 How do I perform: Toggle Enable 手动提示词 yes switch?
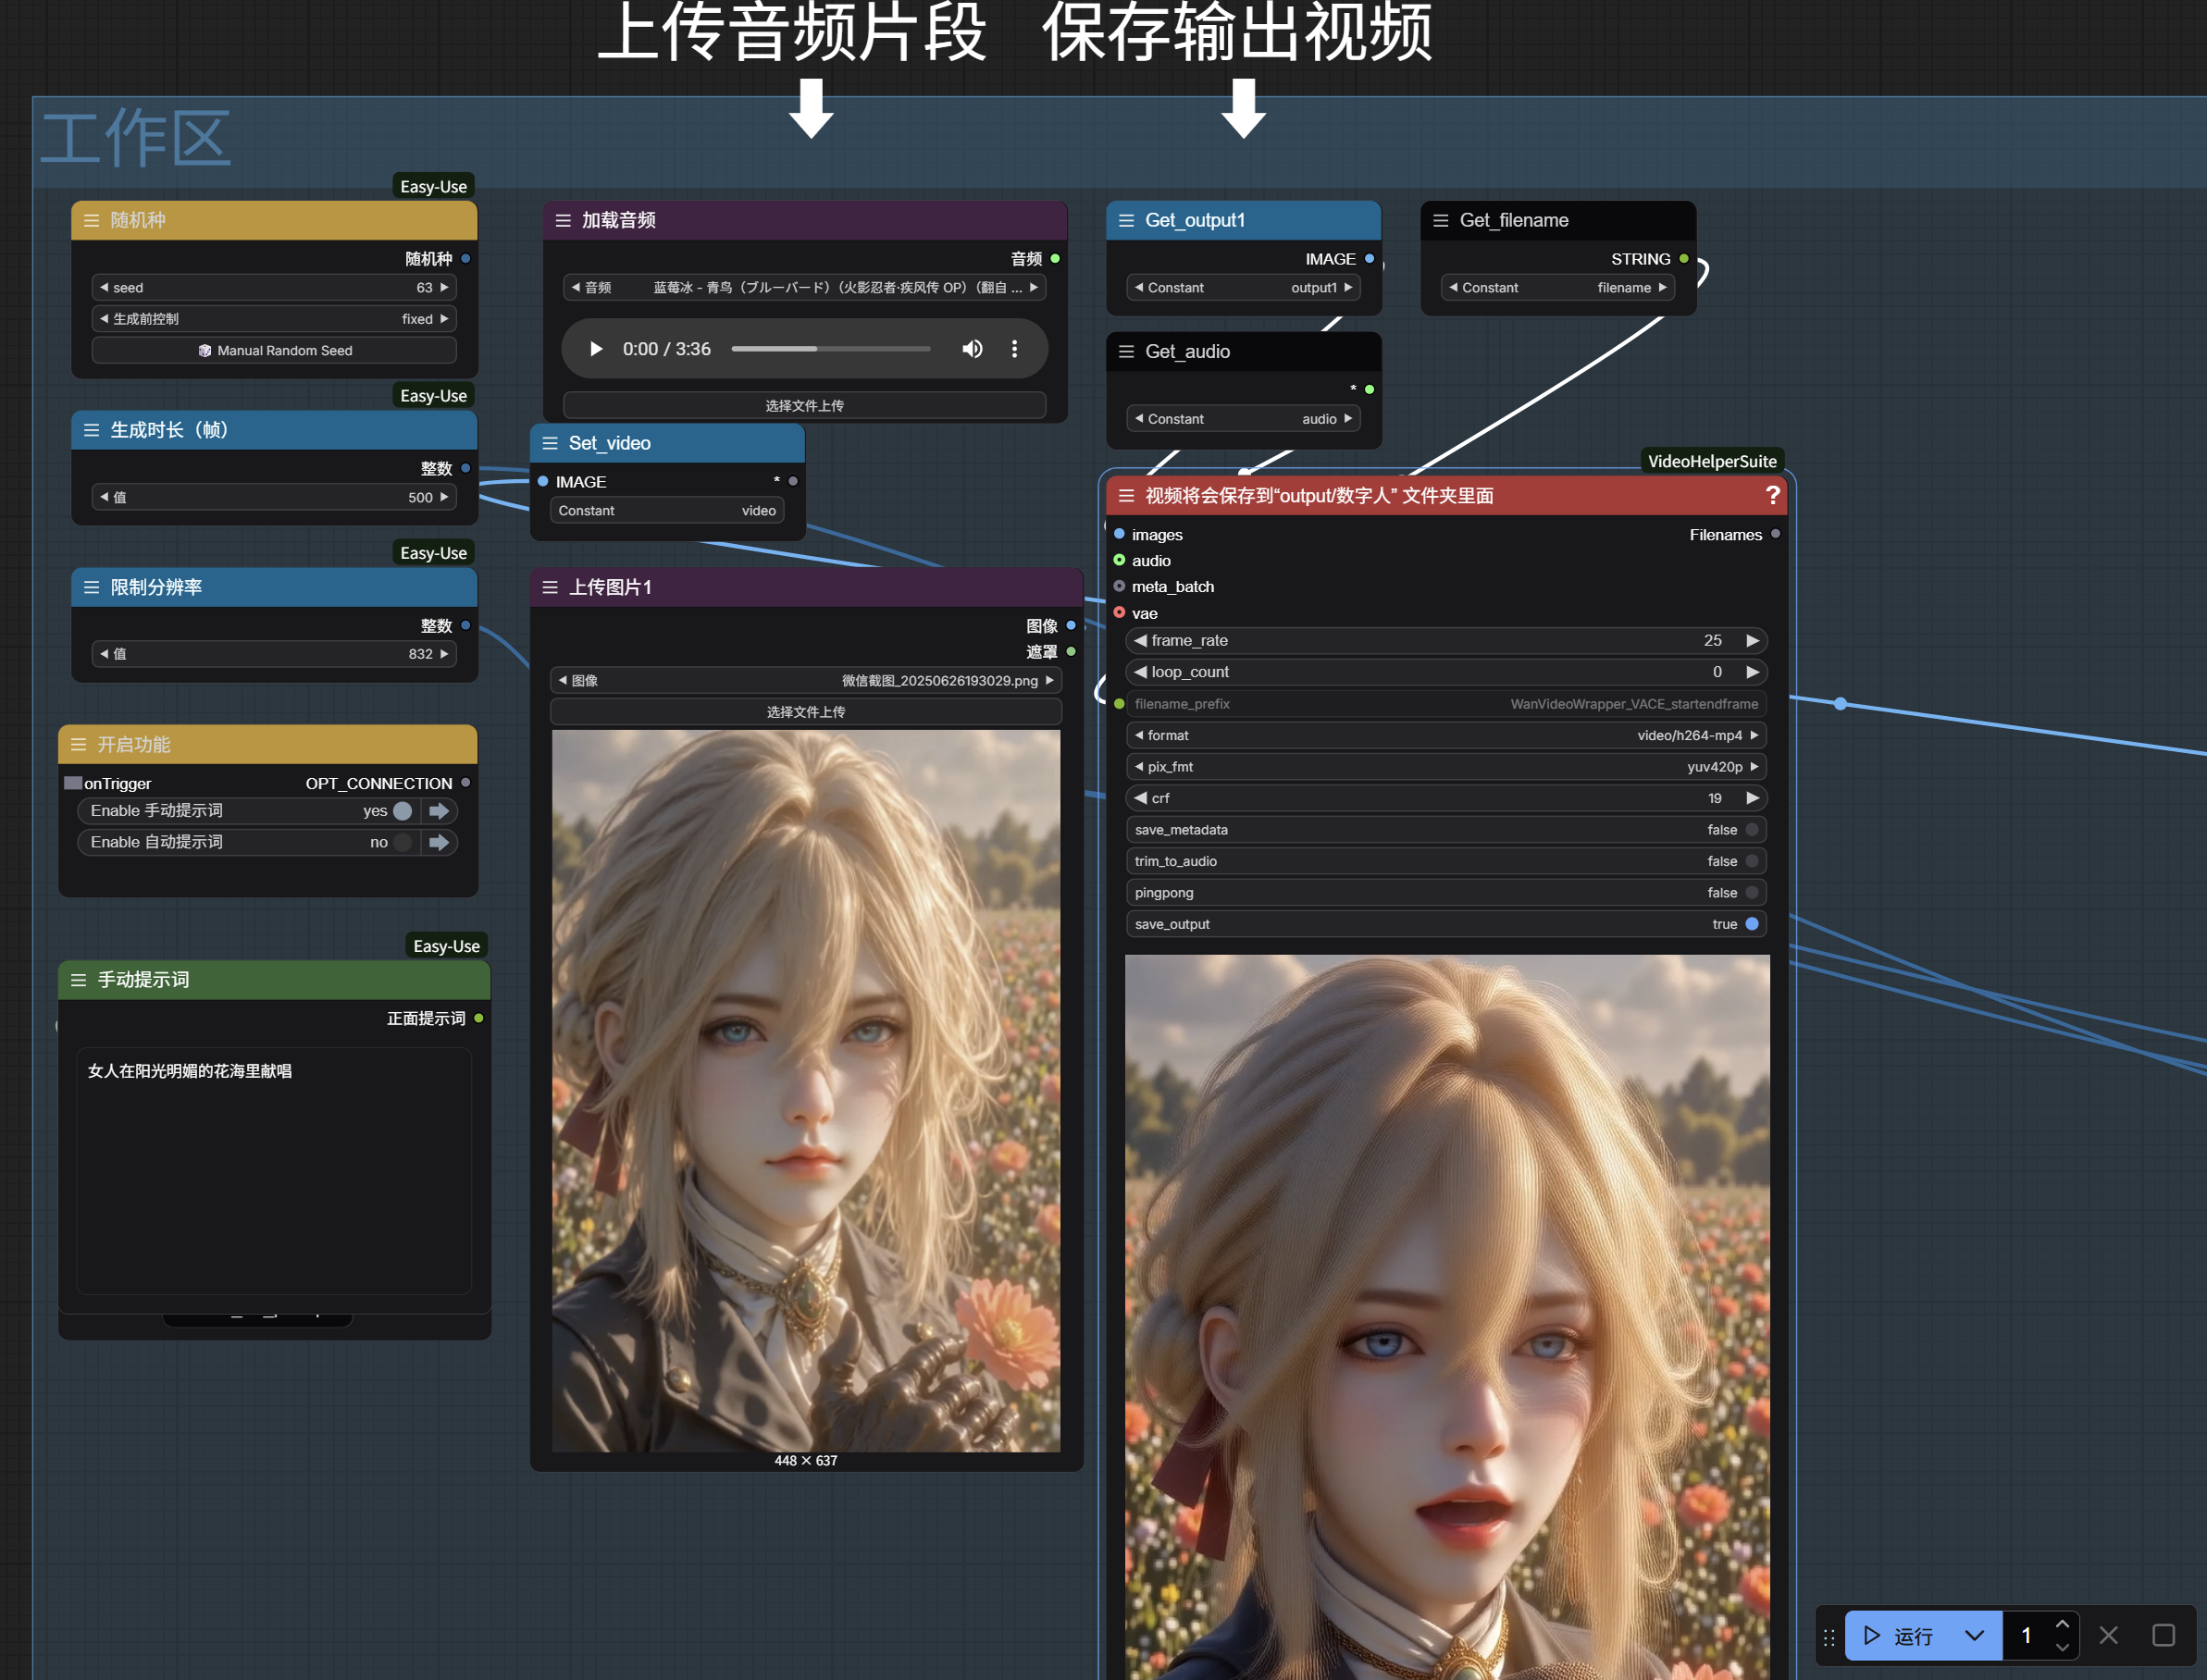[x=402, y=811]
